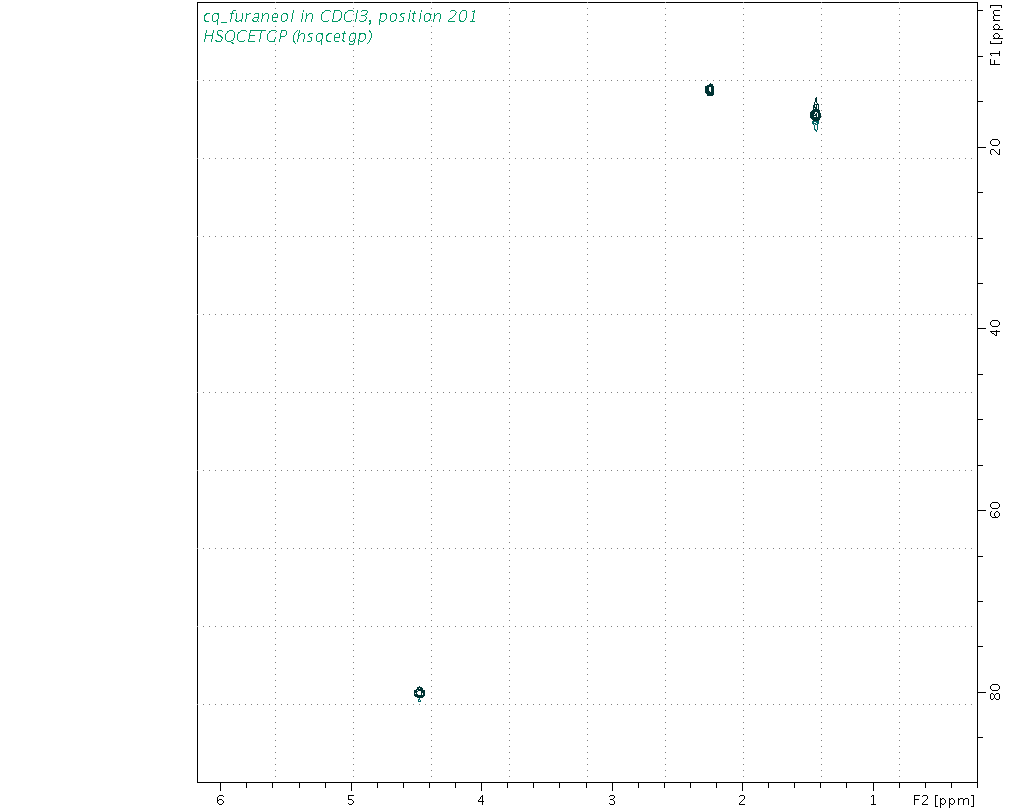Click the F1 axis tick label '40'
1027x811 pixels.
point(996,328)
